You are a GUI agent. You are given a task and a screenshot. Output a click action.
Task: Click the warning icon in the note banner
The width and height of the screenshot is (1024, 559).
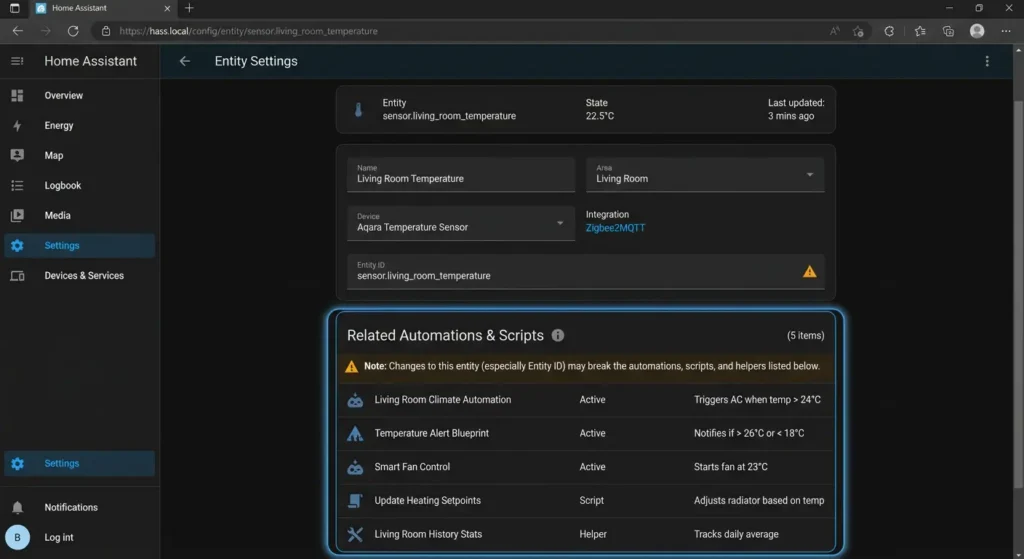(351, 366)
